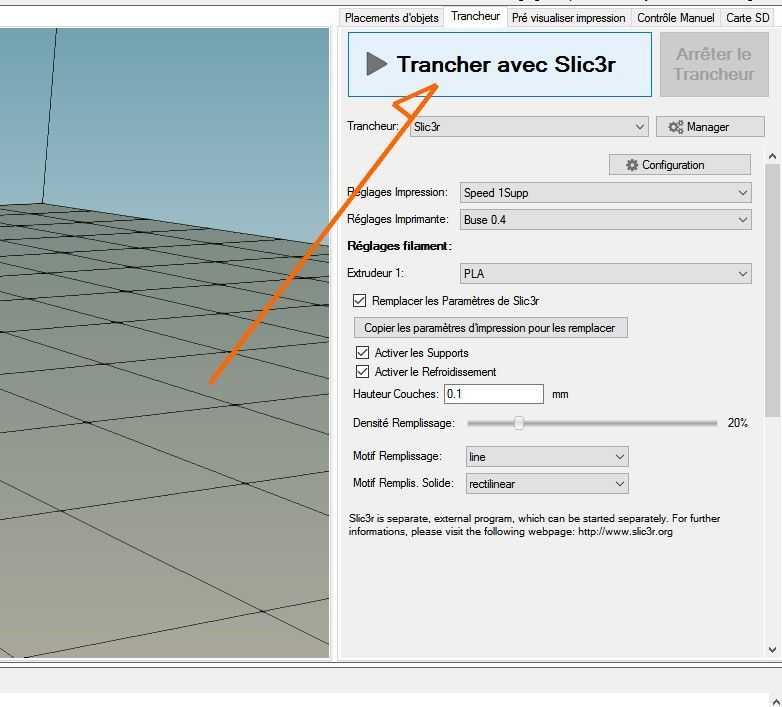Click scroll up arrow of slicer settings panel

point(773,156)
